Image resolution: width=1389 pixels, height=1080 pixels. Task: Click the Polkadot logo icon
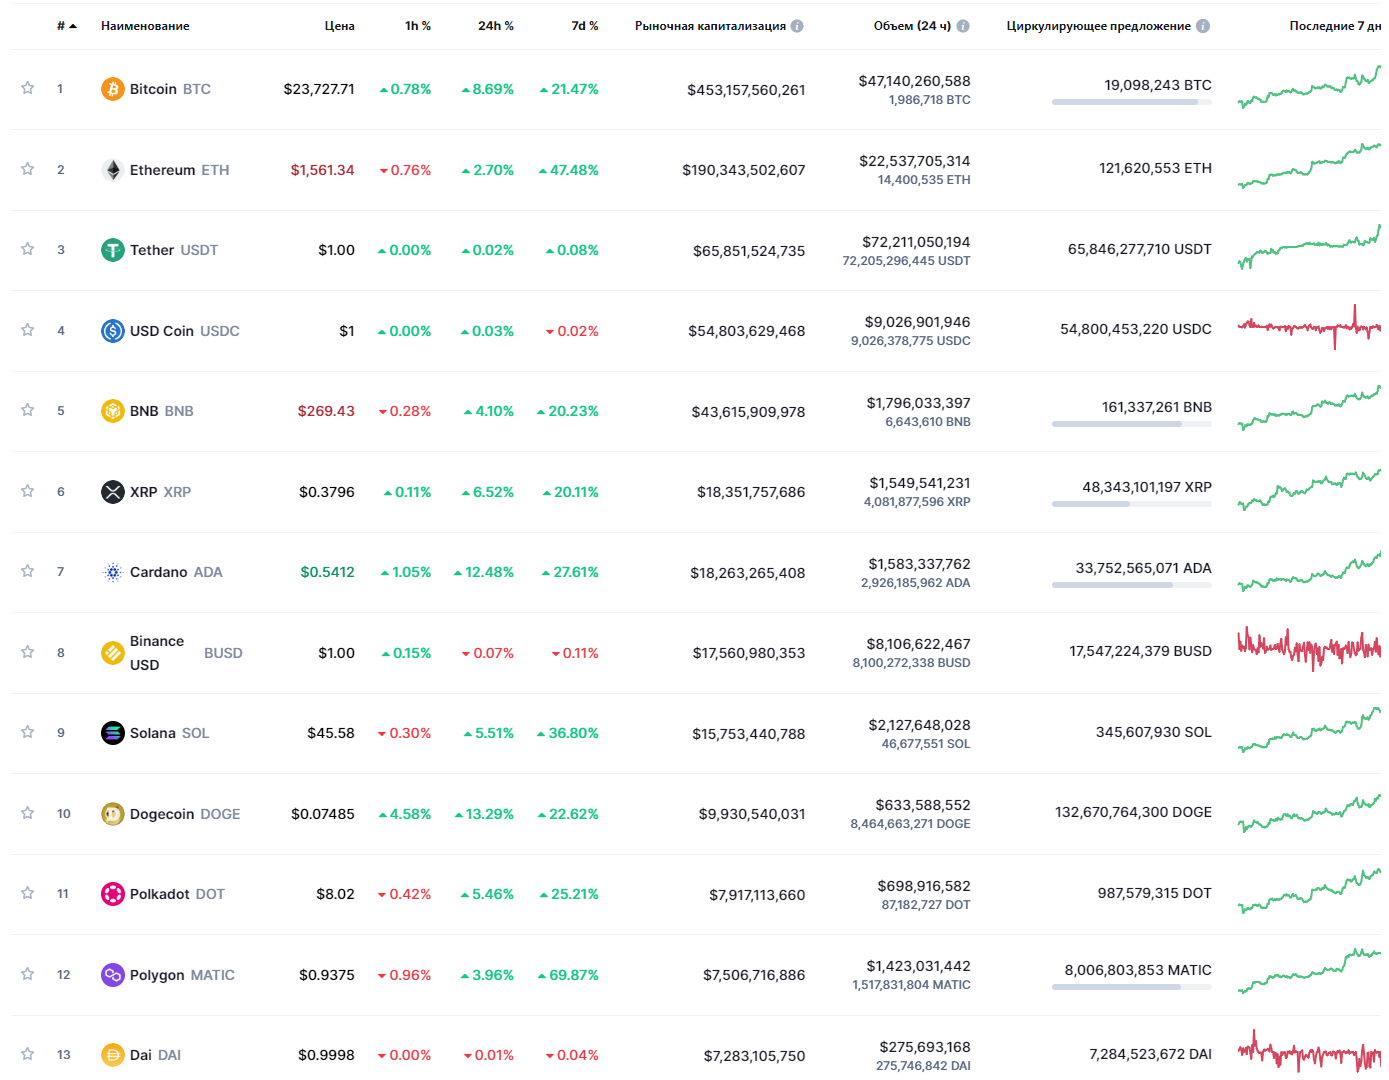coord(113,894)
